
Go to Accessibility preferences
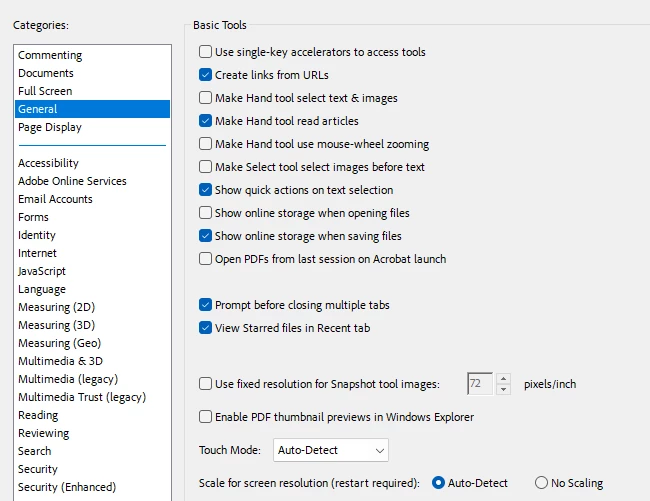coord(48,163)
